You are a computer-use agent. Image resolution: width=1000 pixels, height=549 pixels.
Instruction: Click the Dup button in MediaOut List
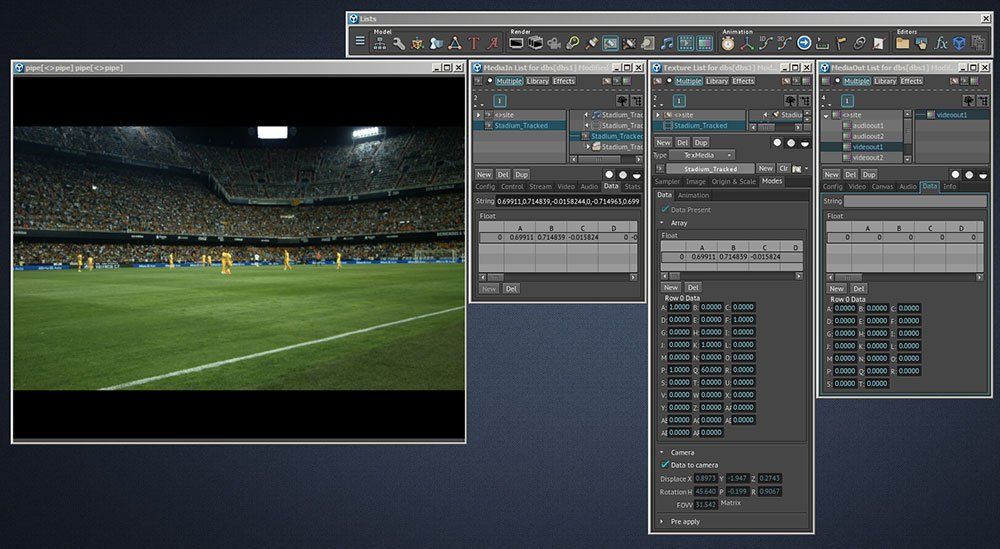(867, 174)
